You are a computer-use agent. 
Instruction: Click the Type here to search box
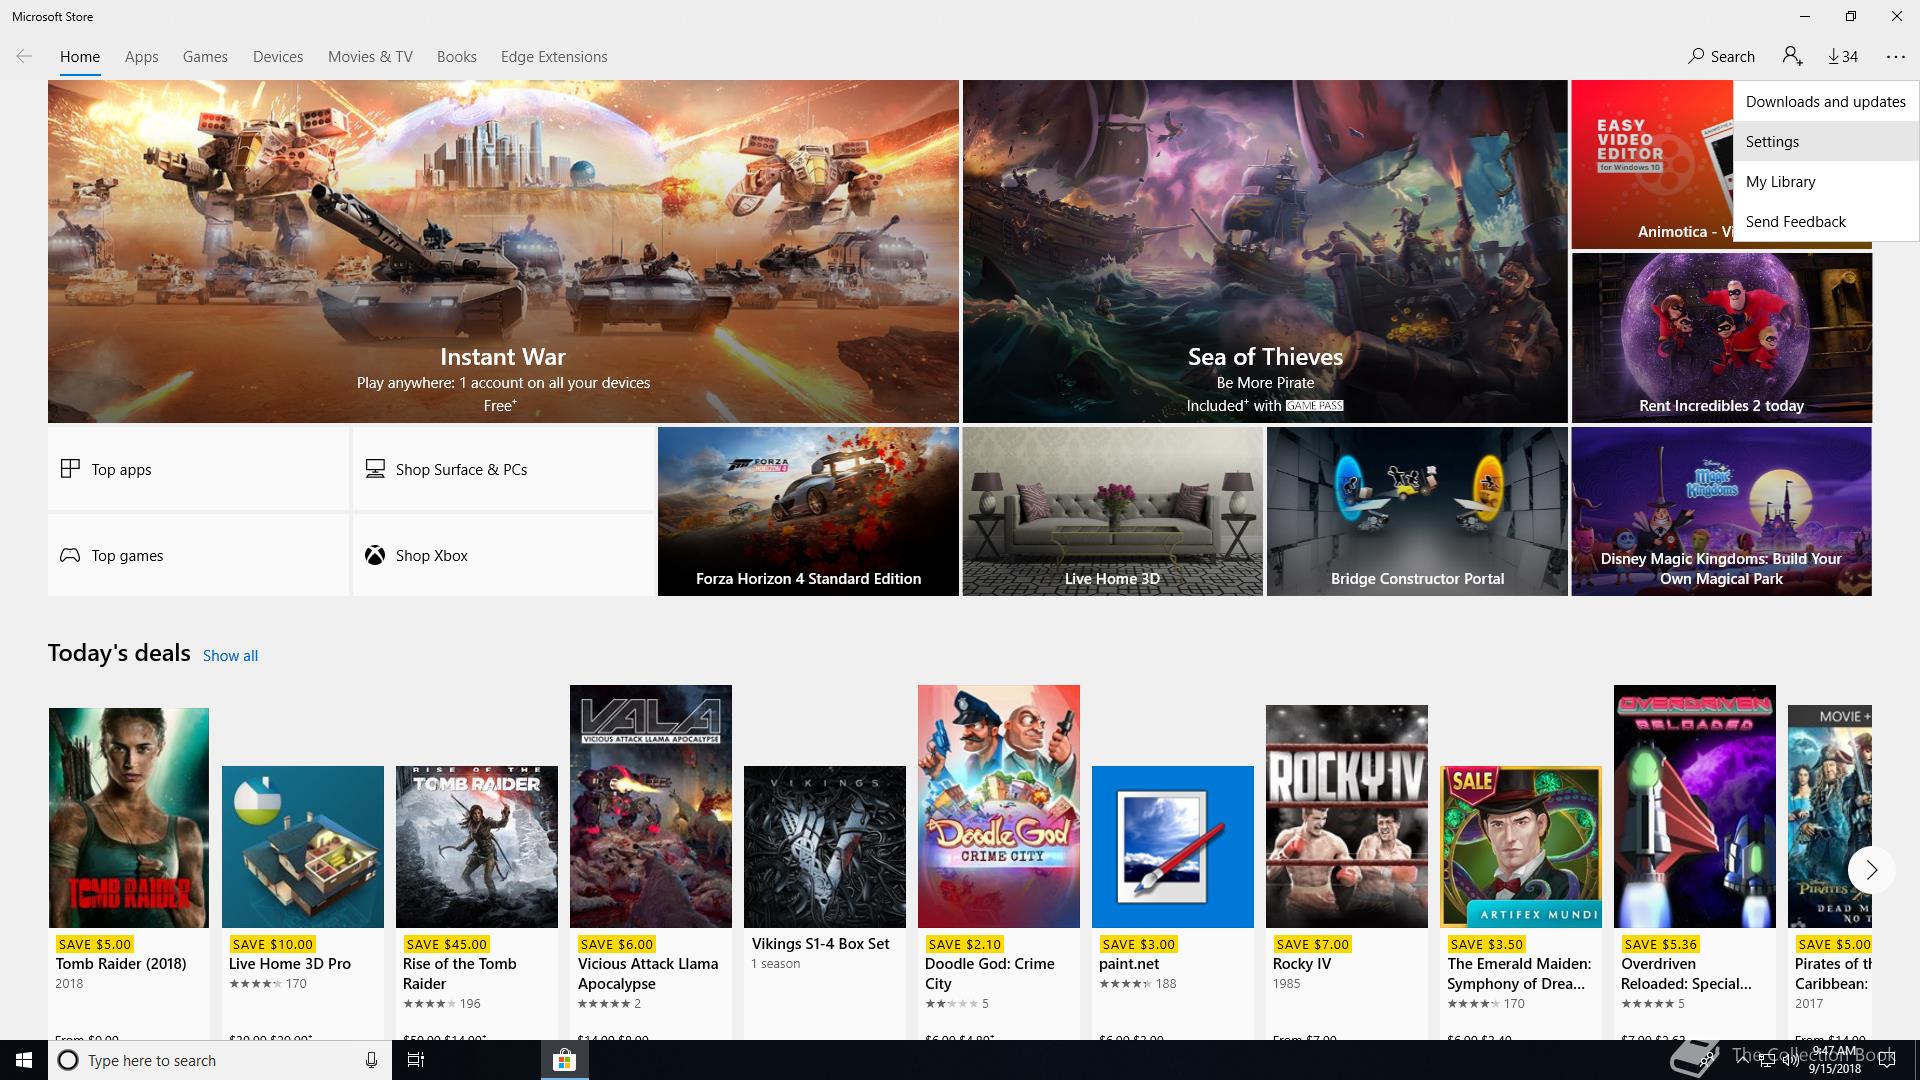tap(220, 1060)
